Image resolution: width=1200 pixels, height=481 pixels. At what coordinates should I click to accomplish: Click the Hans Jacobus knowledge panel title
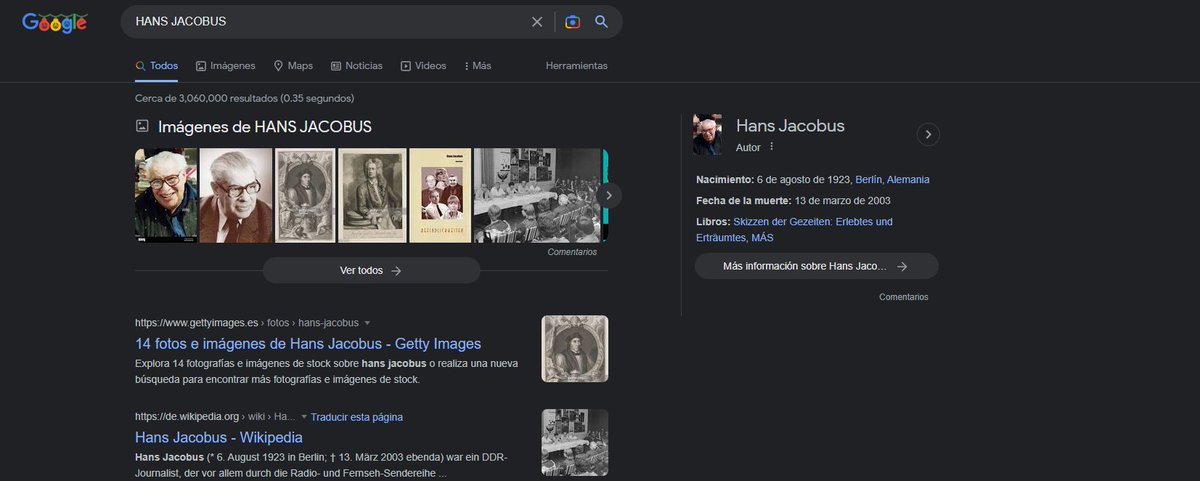point(790,126)
